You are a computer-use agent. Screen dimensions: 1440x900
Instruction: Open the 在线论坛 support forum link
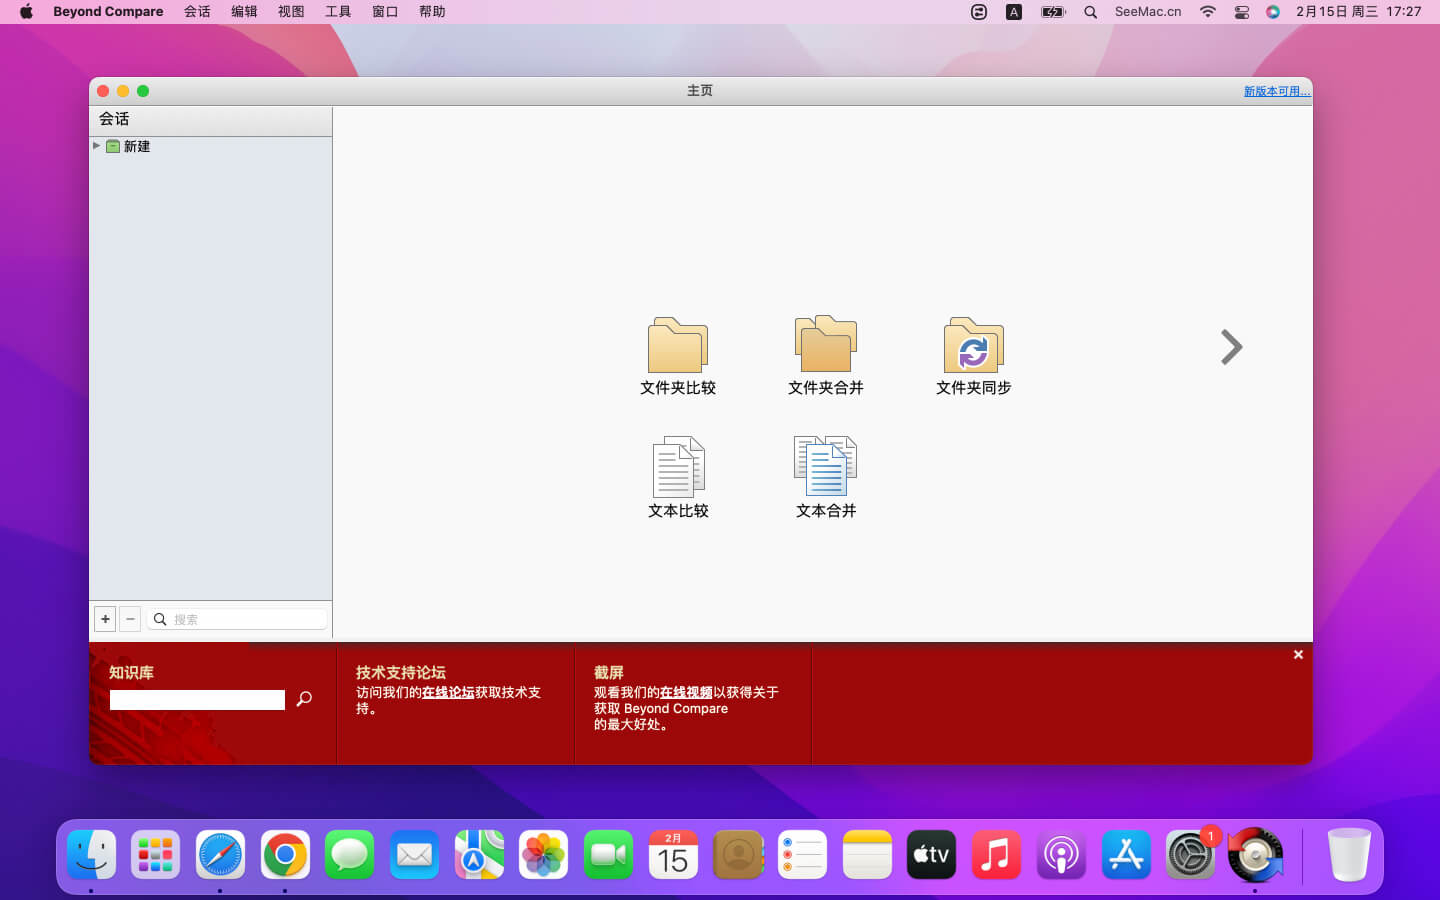(x=448, y=692)
